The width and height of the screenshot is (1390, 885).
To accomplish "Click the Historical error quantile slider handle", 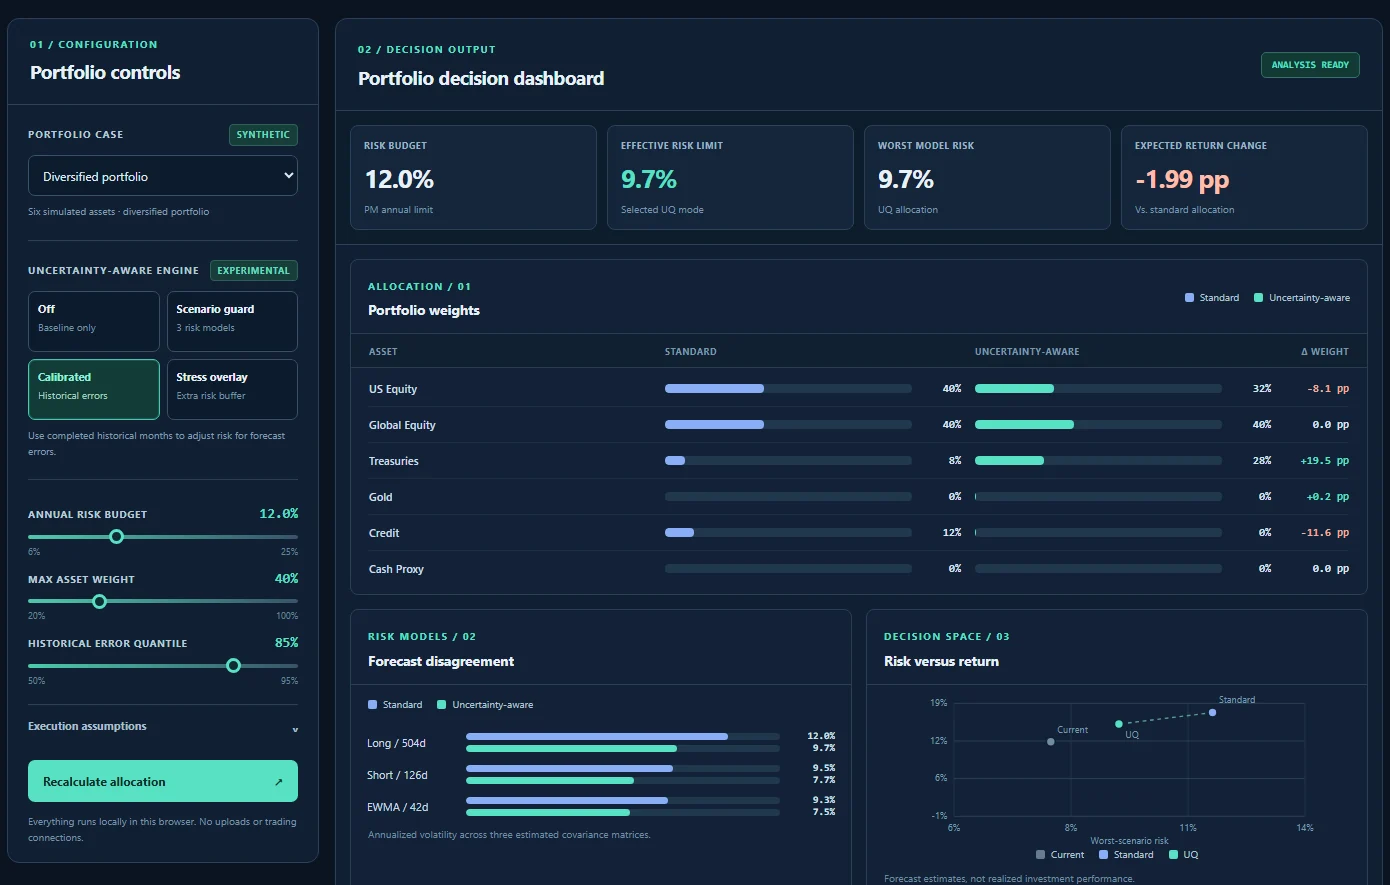I will [x=233, y=666].
